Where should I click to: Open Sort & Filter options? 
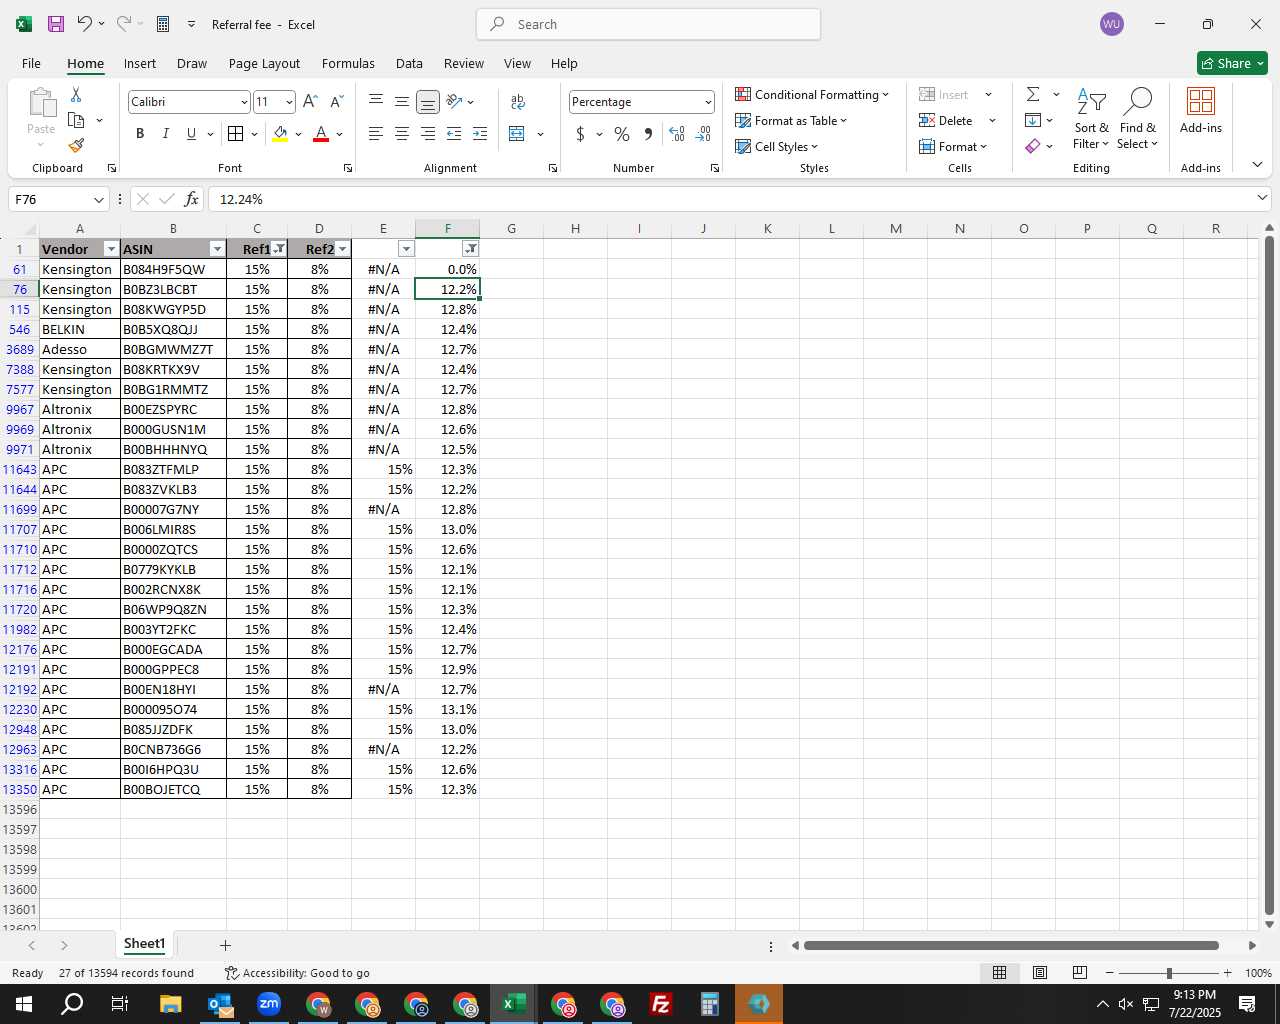coord(1091,118)
